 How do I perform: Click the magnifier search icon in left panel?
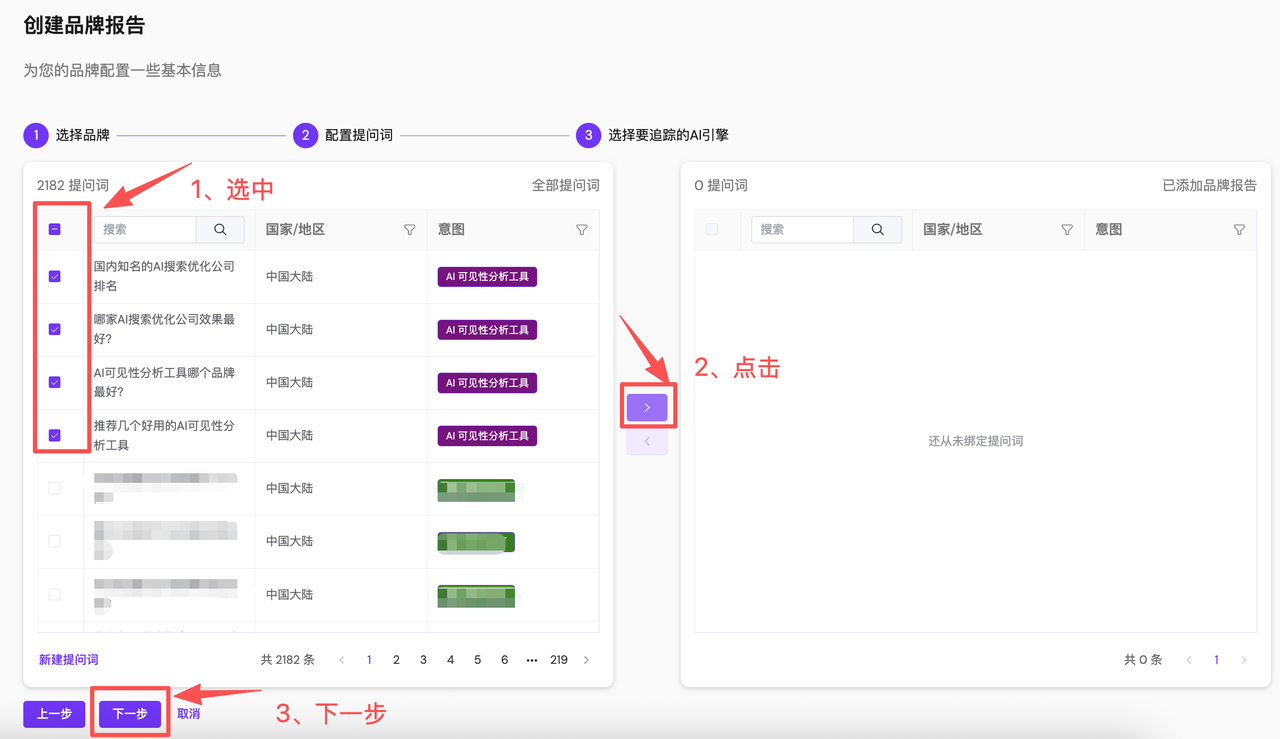(220, 229)
